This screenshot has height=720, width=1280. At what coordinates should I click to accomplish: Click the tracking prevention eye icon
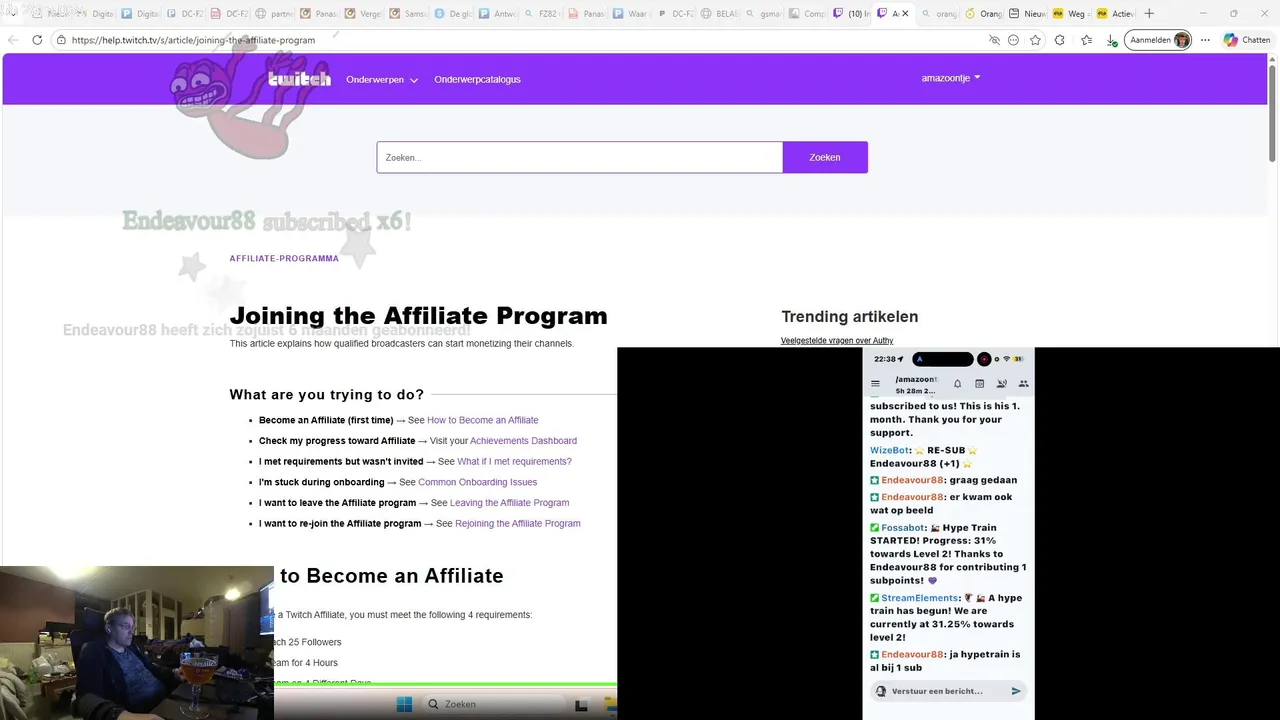(994, 40)
